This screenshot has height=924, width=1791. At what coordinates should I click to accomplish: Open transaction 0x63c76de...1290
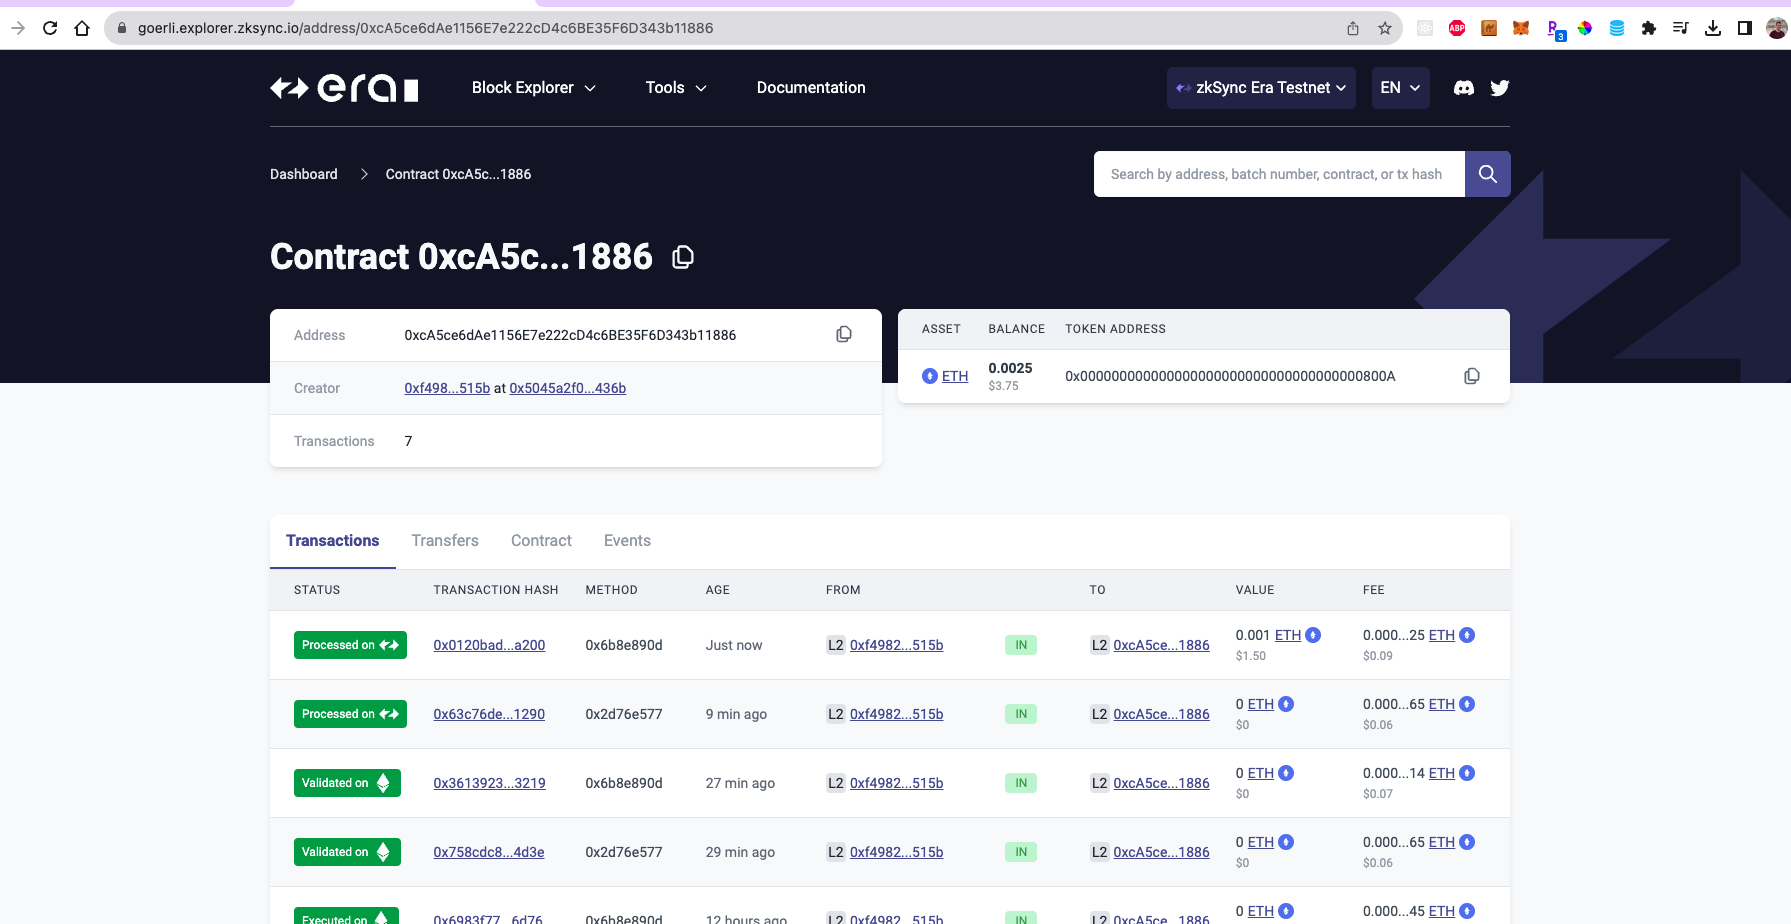(x=489, y=714)
